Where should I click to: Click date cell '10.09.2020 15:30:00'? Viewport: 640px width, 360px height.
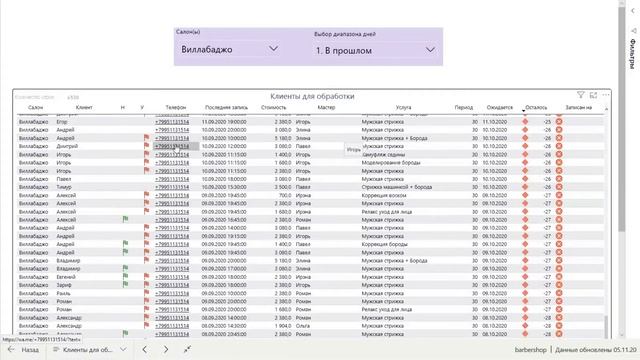[224, 187]
